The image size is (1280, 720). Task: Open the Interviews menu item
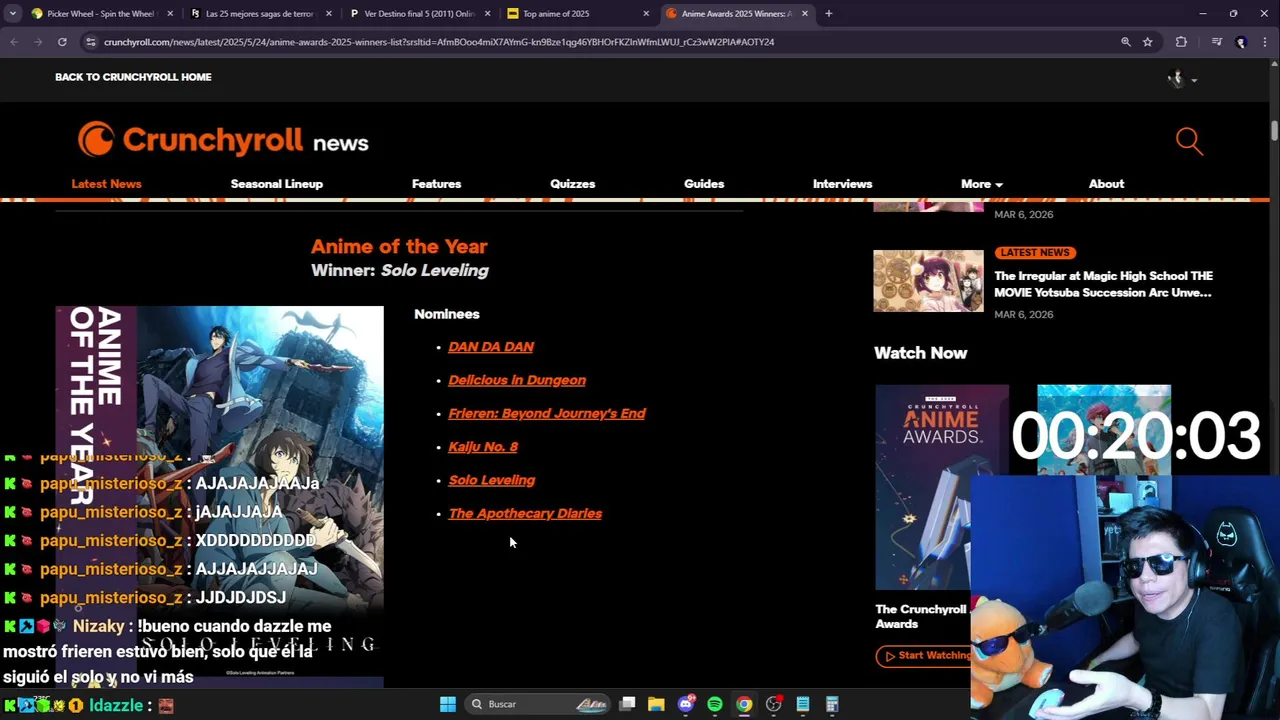point(842,184)
